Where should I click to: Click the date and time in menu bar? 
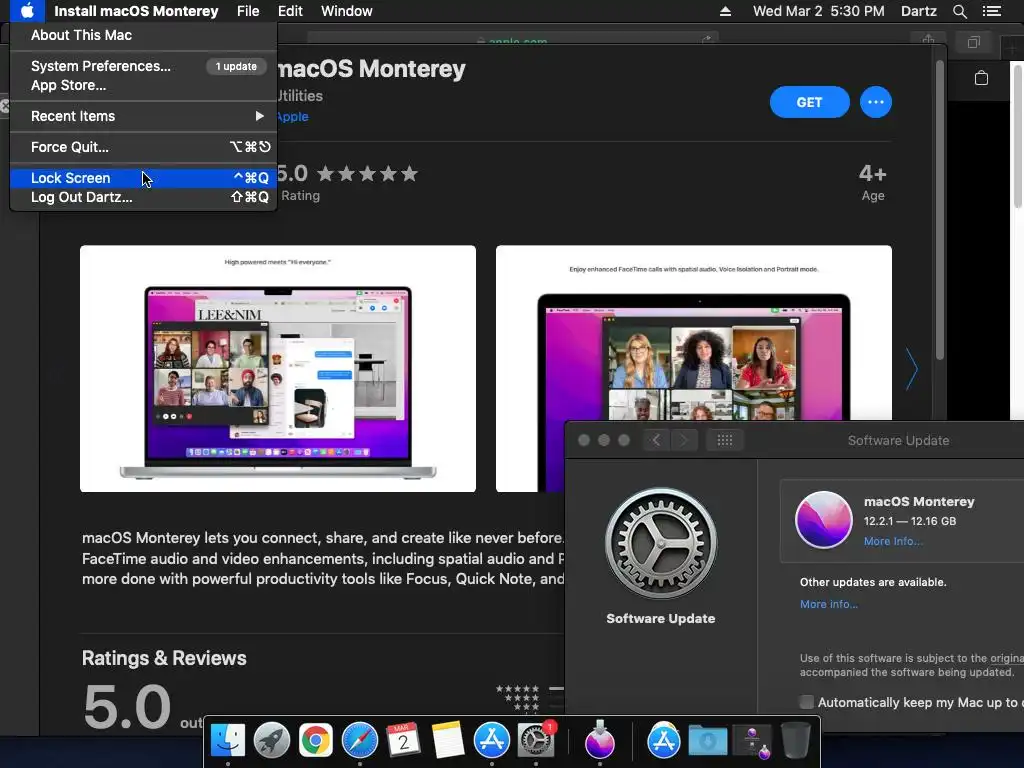tap(818, 11)
